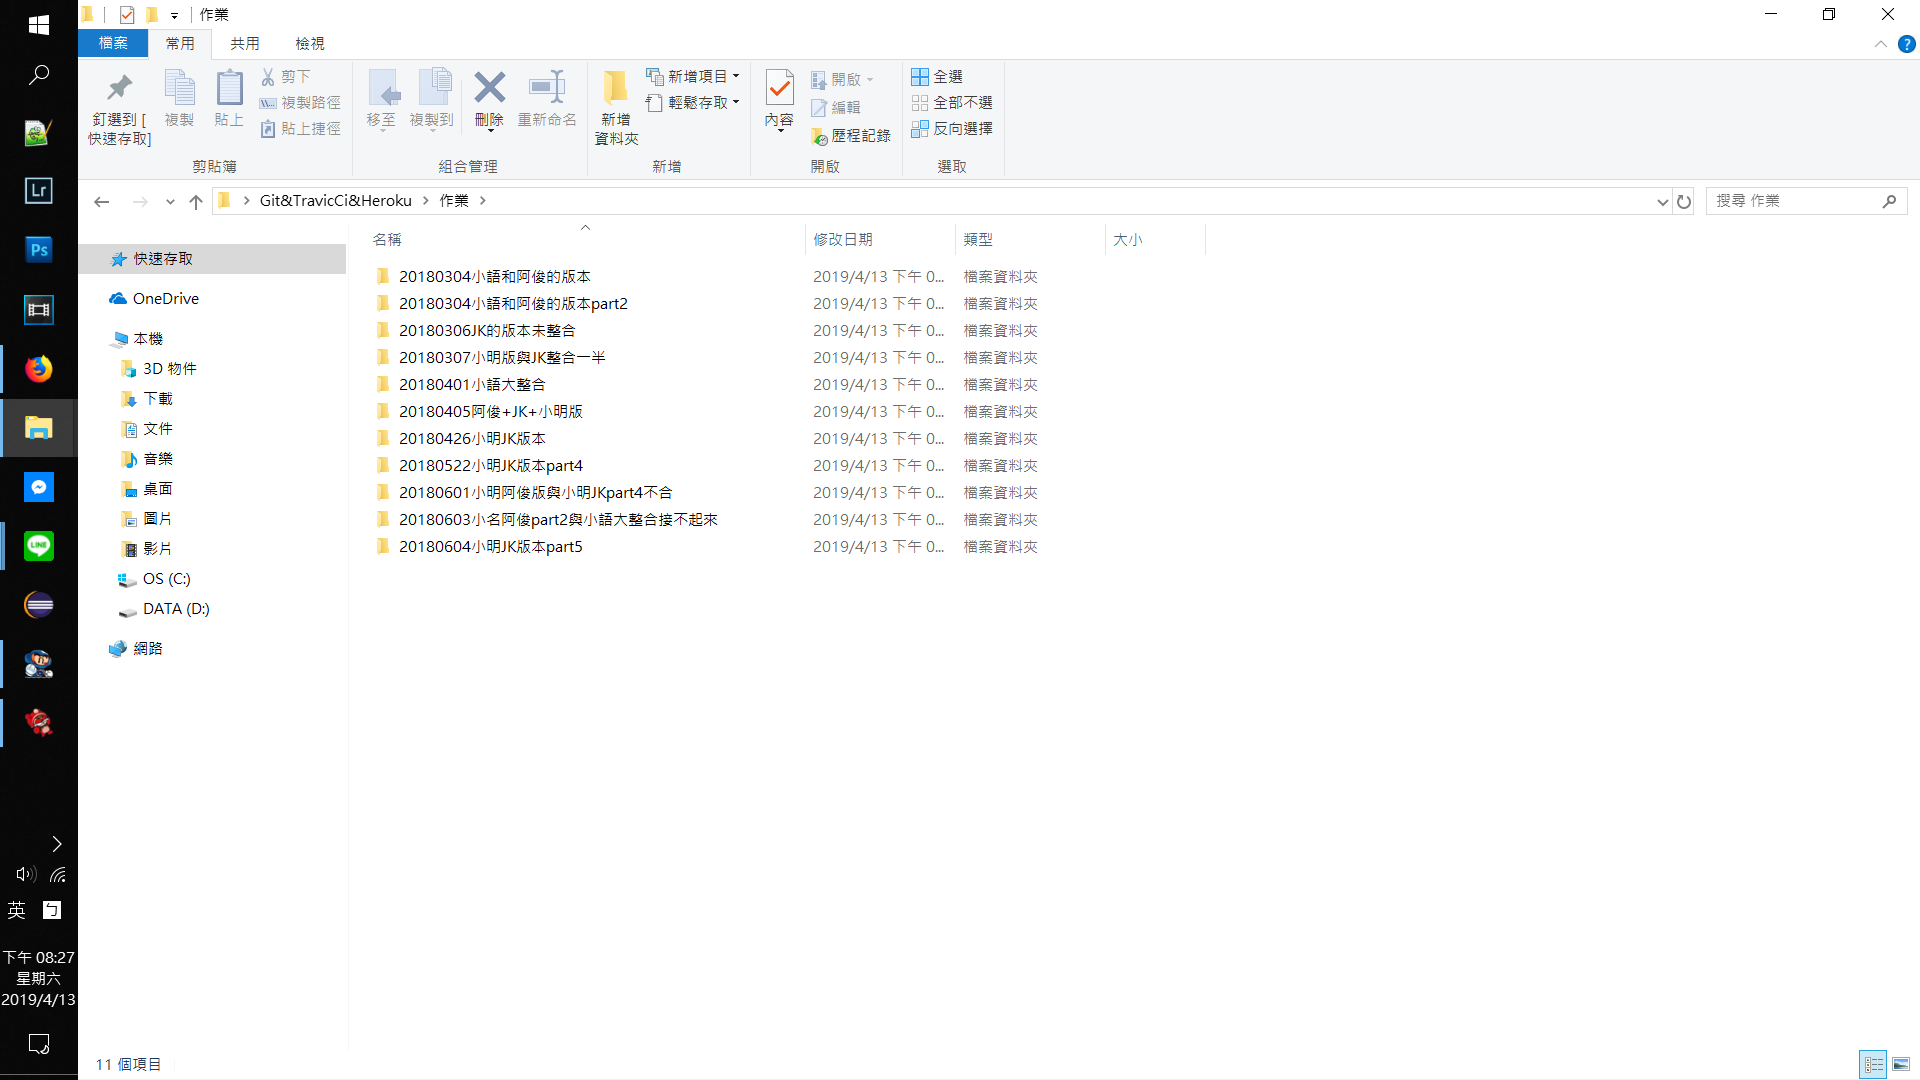
Task: Sort by the 修改日期 column header
Action: click(843, 240)
